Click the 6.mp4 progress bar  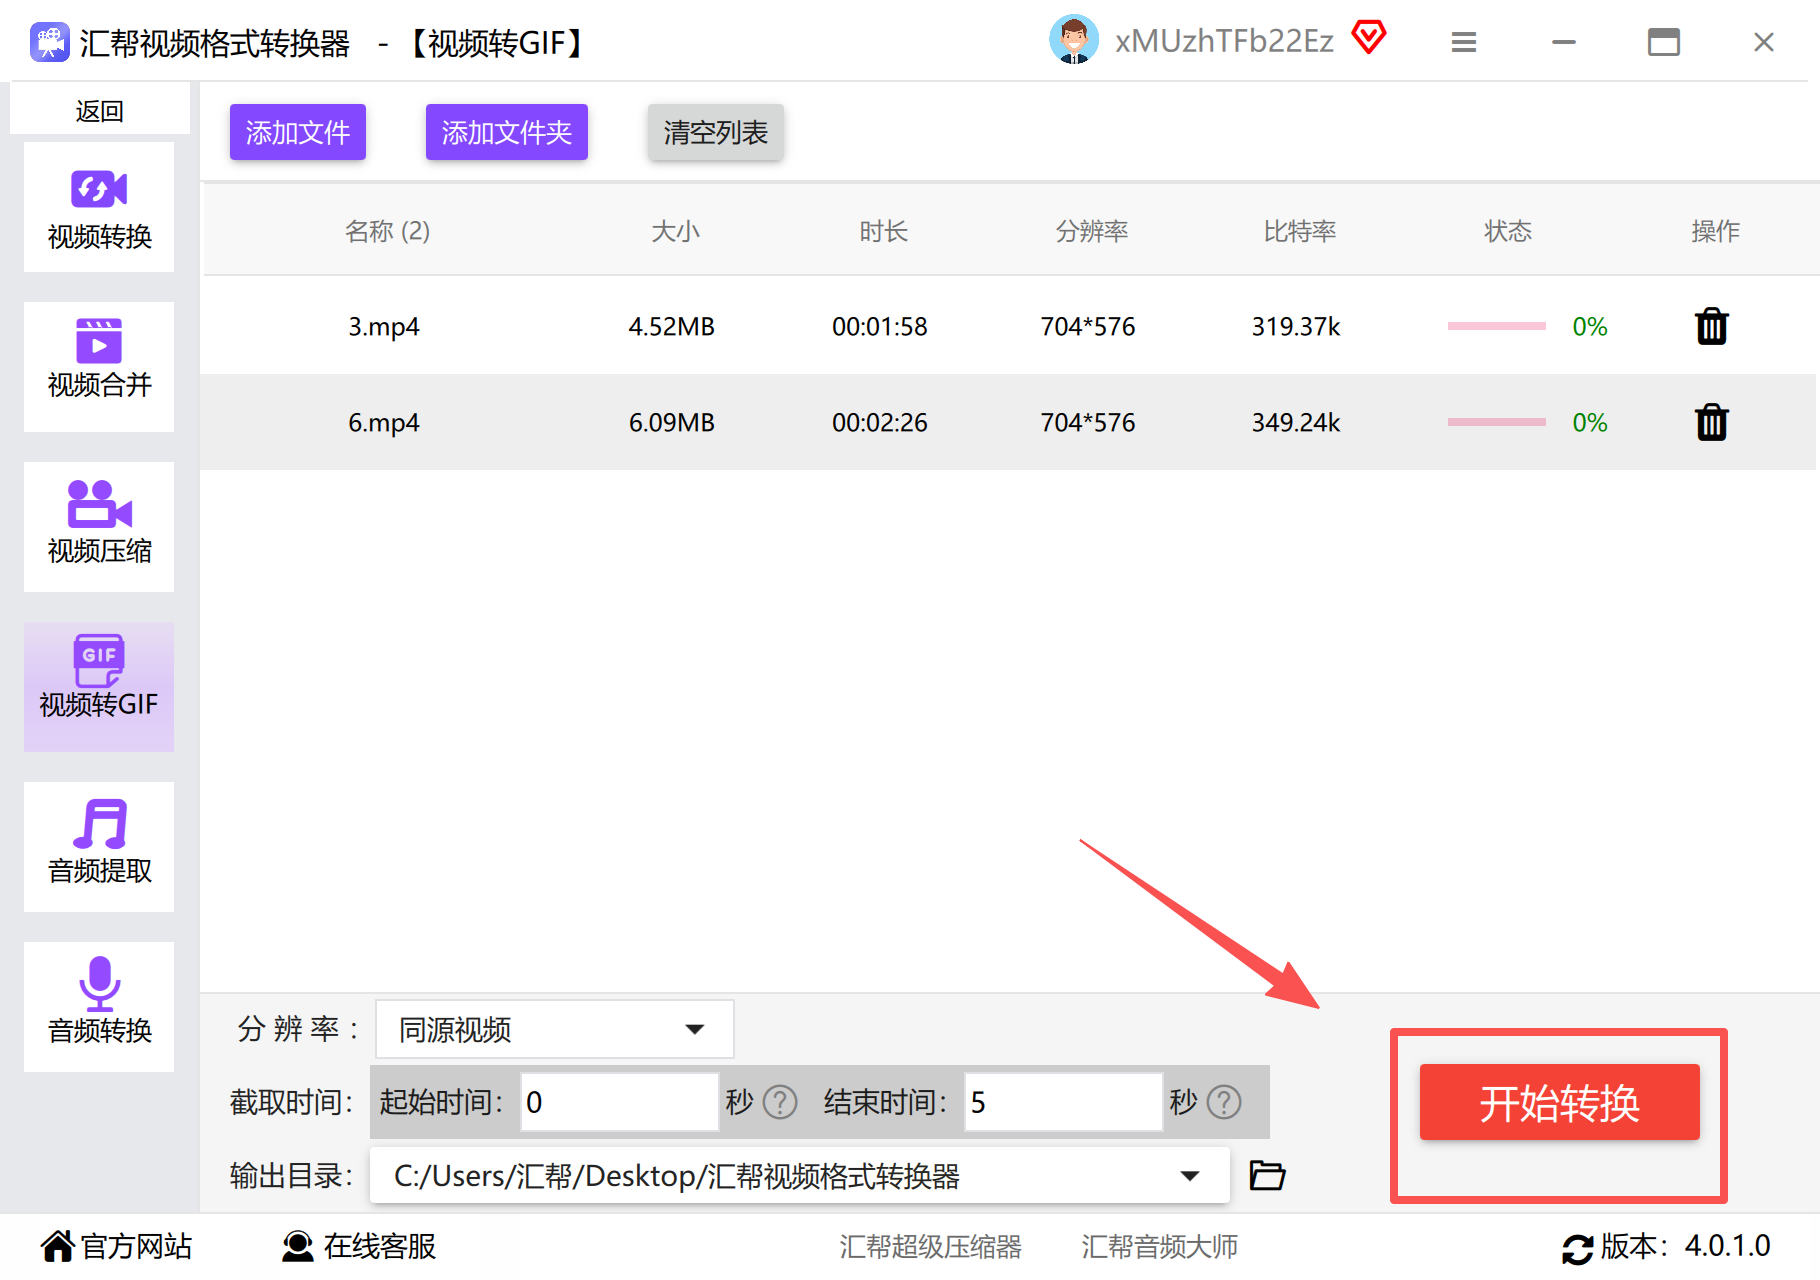coord(1497,422)
